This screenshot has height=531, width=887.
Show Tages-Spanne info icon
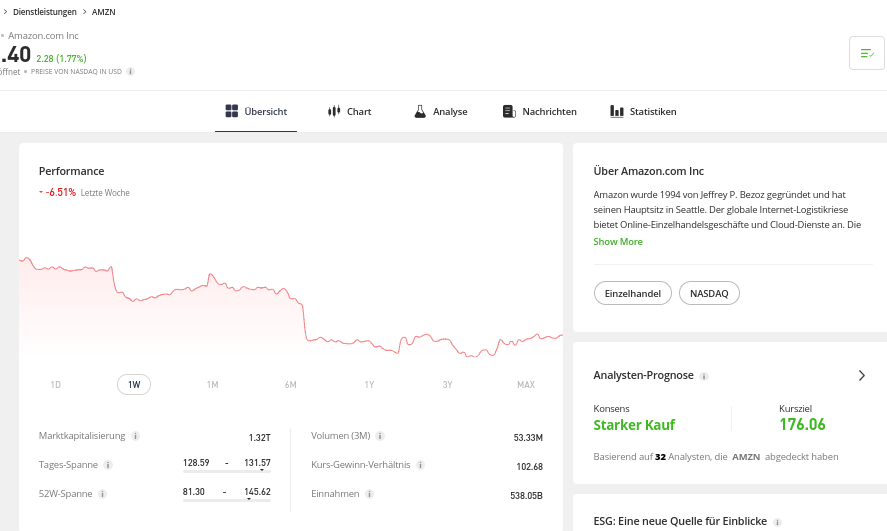(107, 465)
